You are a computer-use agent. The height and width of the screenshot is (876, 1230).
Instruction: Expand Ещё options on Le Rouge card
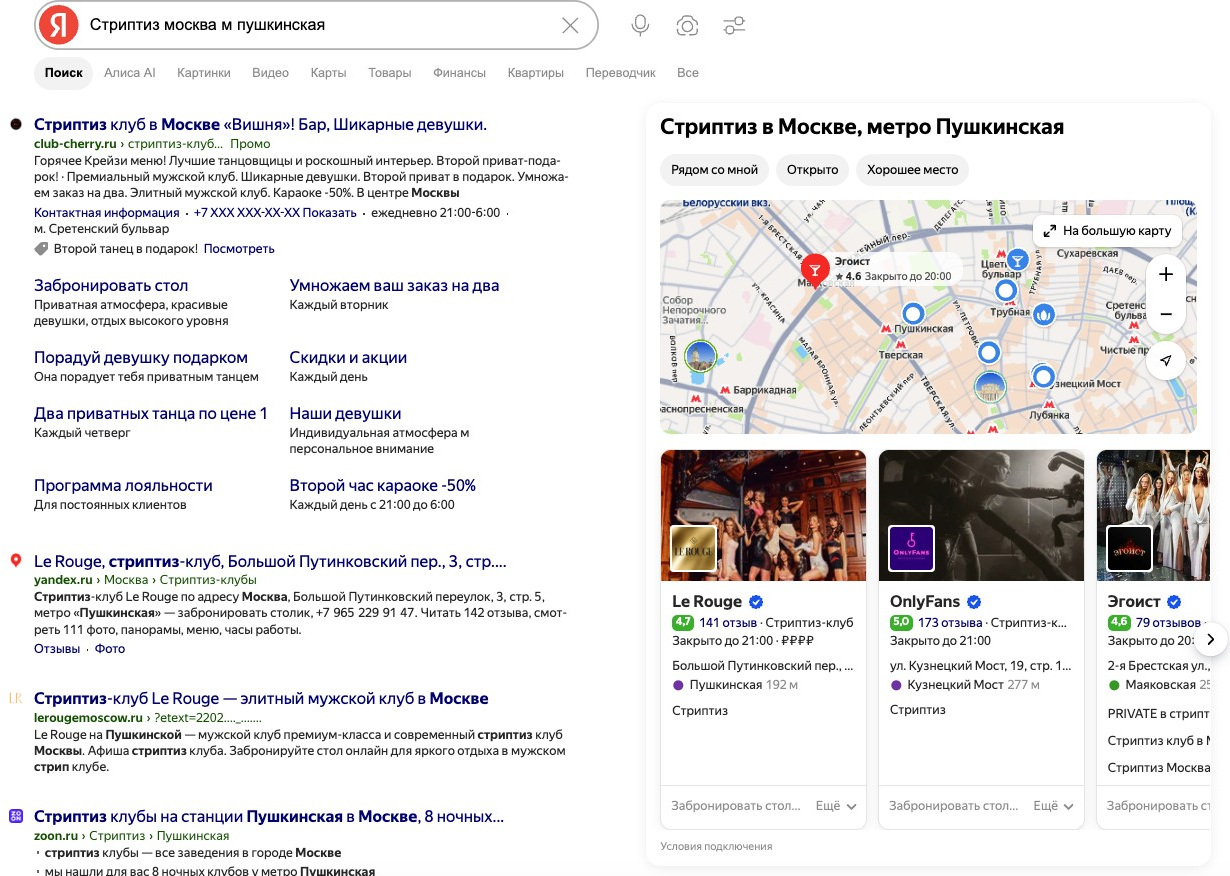(x=836, y=806)
